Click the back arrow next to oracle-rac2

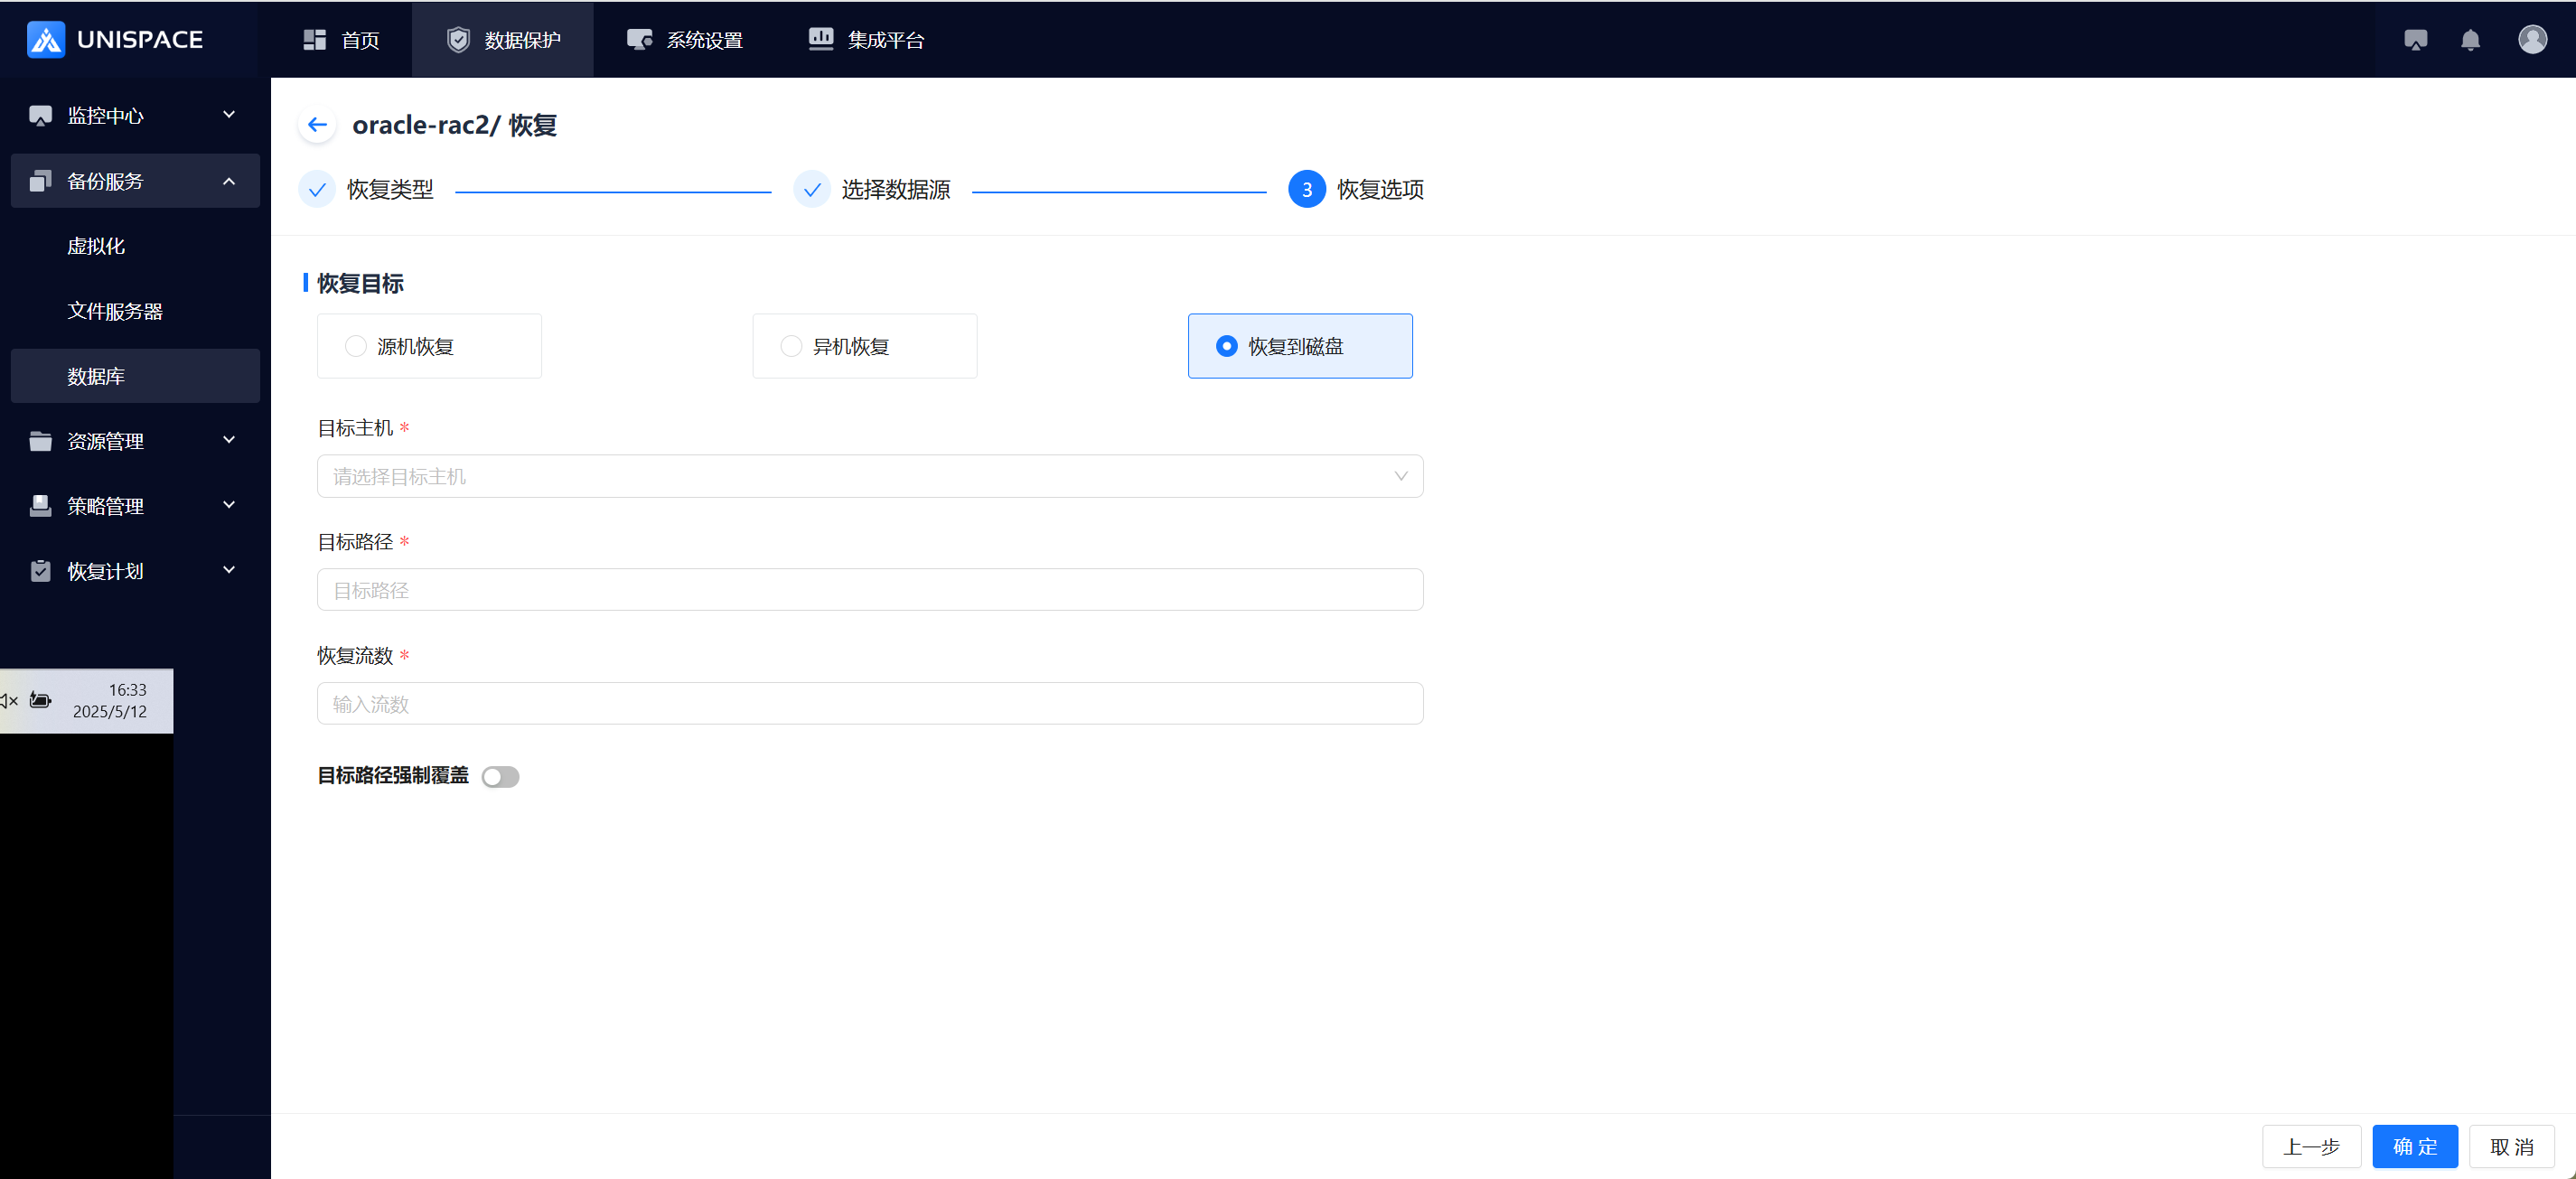tap(317, 125)
